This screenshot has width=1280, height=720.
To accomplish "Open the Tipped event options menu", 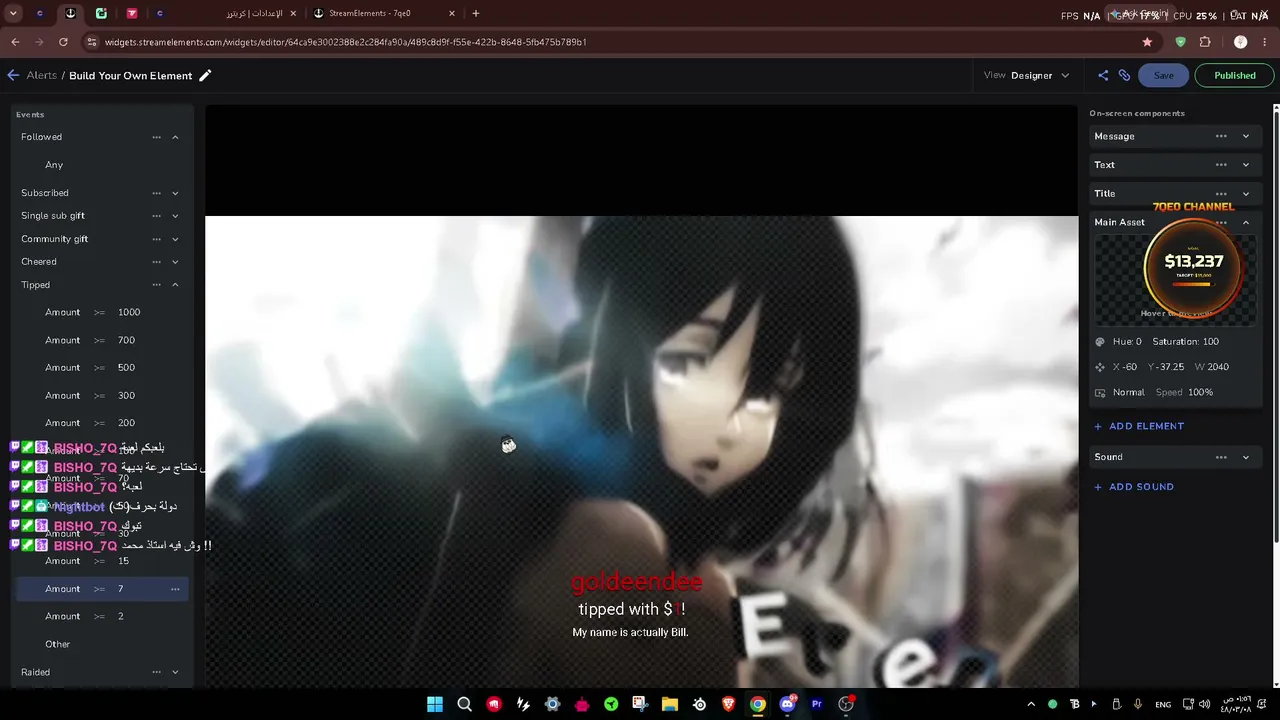I will pos(156,285).
